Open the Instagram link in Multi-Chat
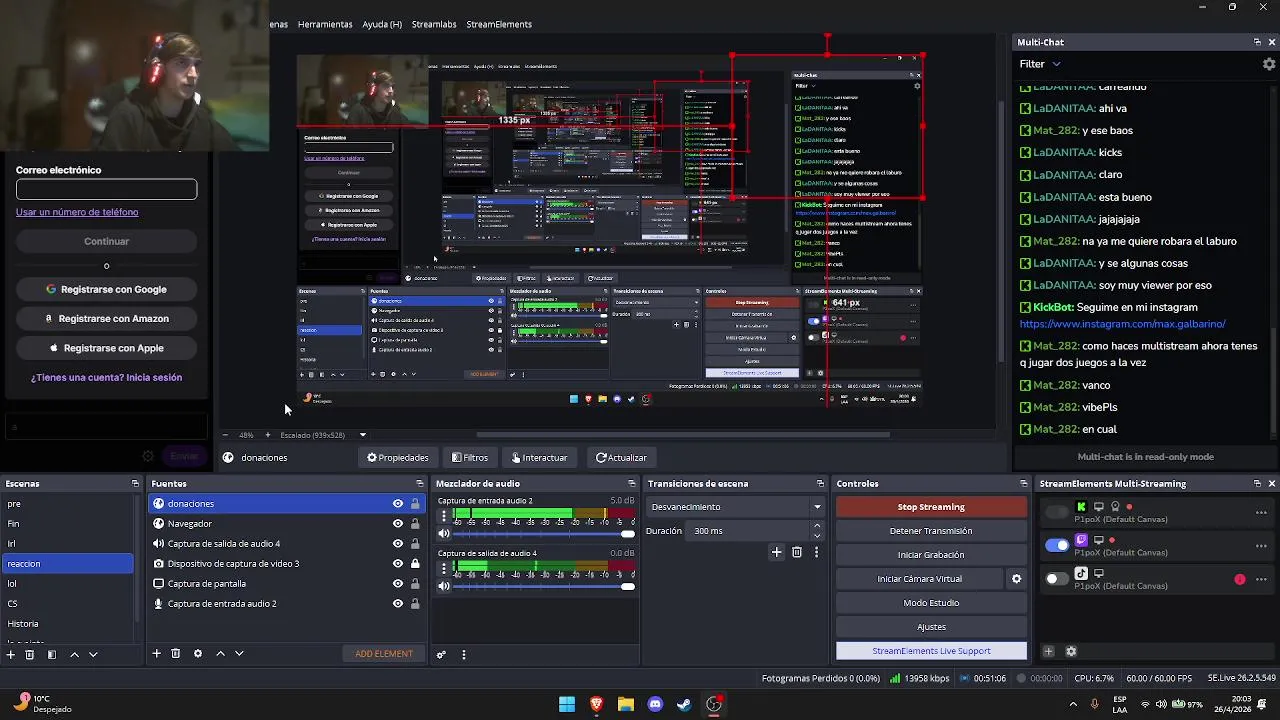Screen dimensions: 1280x720 [1122, 324]
